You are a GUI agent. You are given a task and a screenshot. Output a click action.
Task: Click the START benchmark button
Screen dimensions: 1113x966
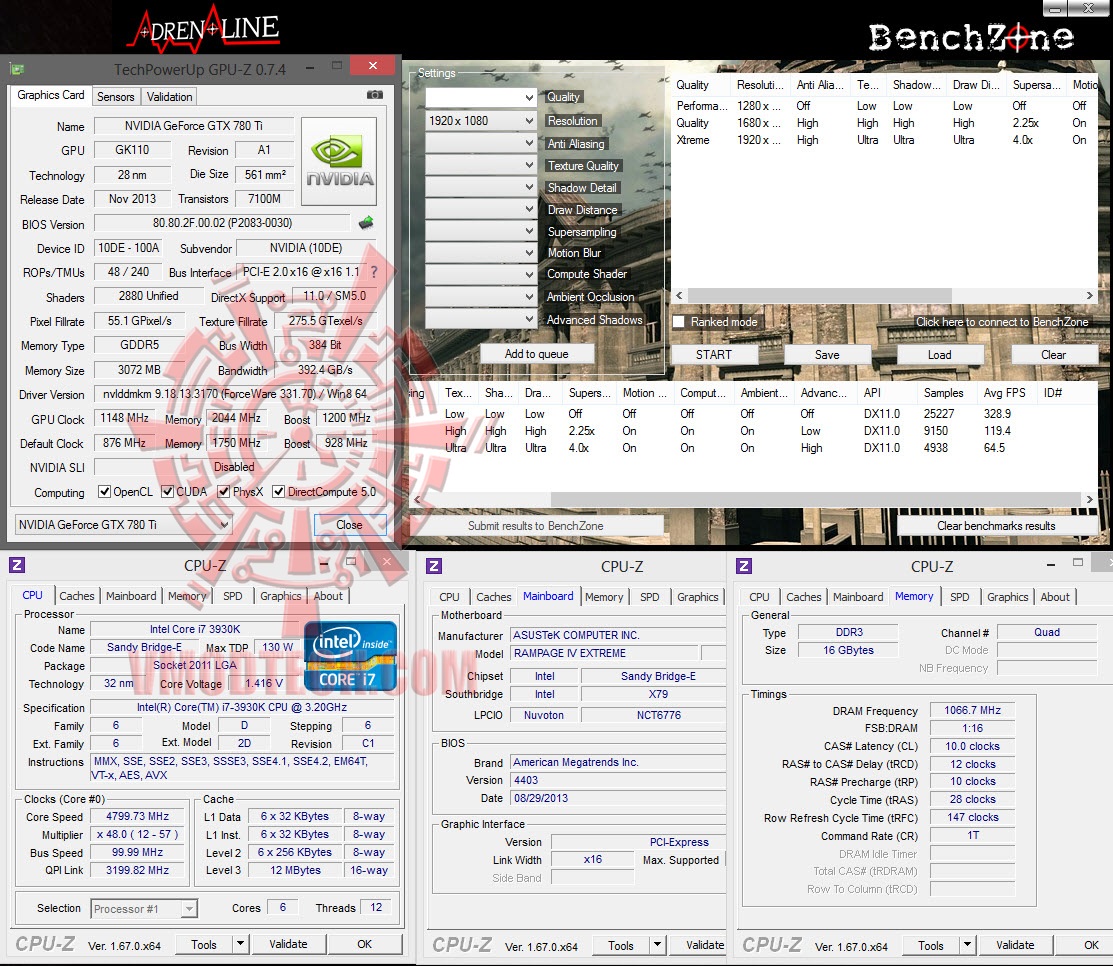(x=713, y=354)
